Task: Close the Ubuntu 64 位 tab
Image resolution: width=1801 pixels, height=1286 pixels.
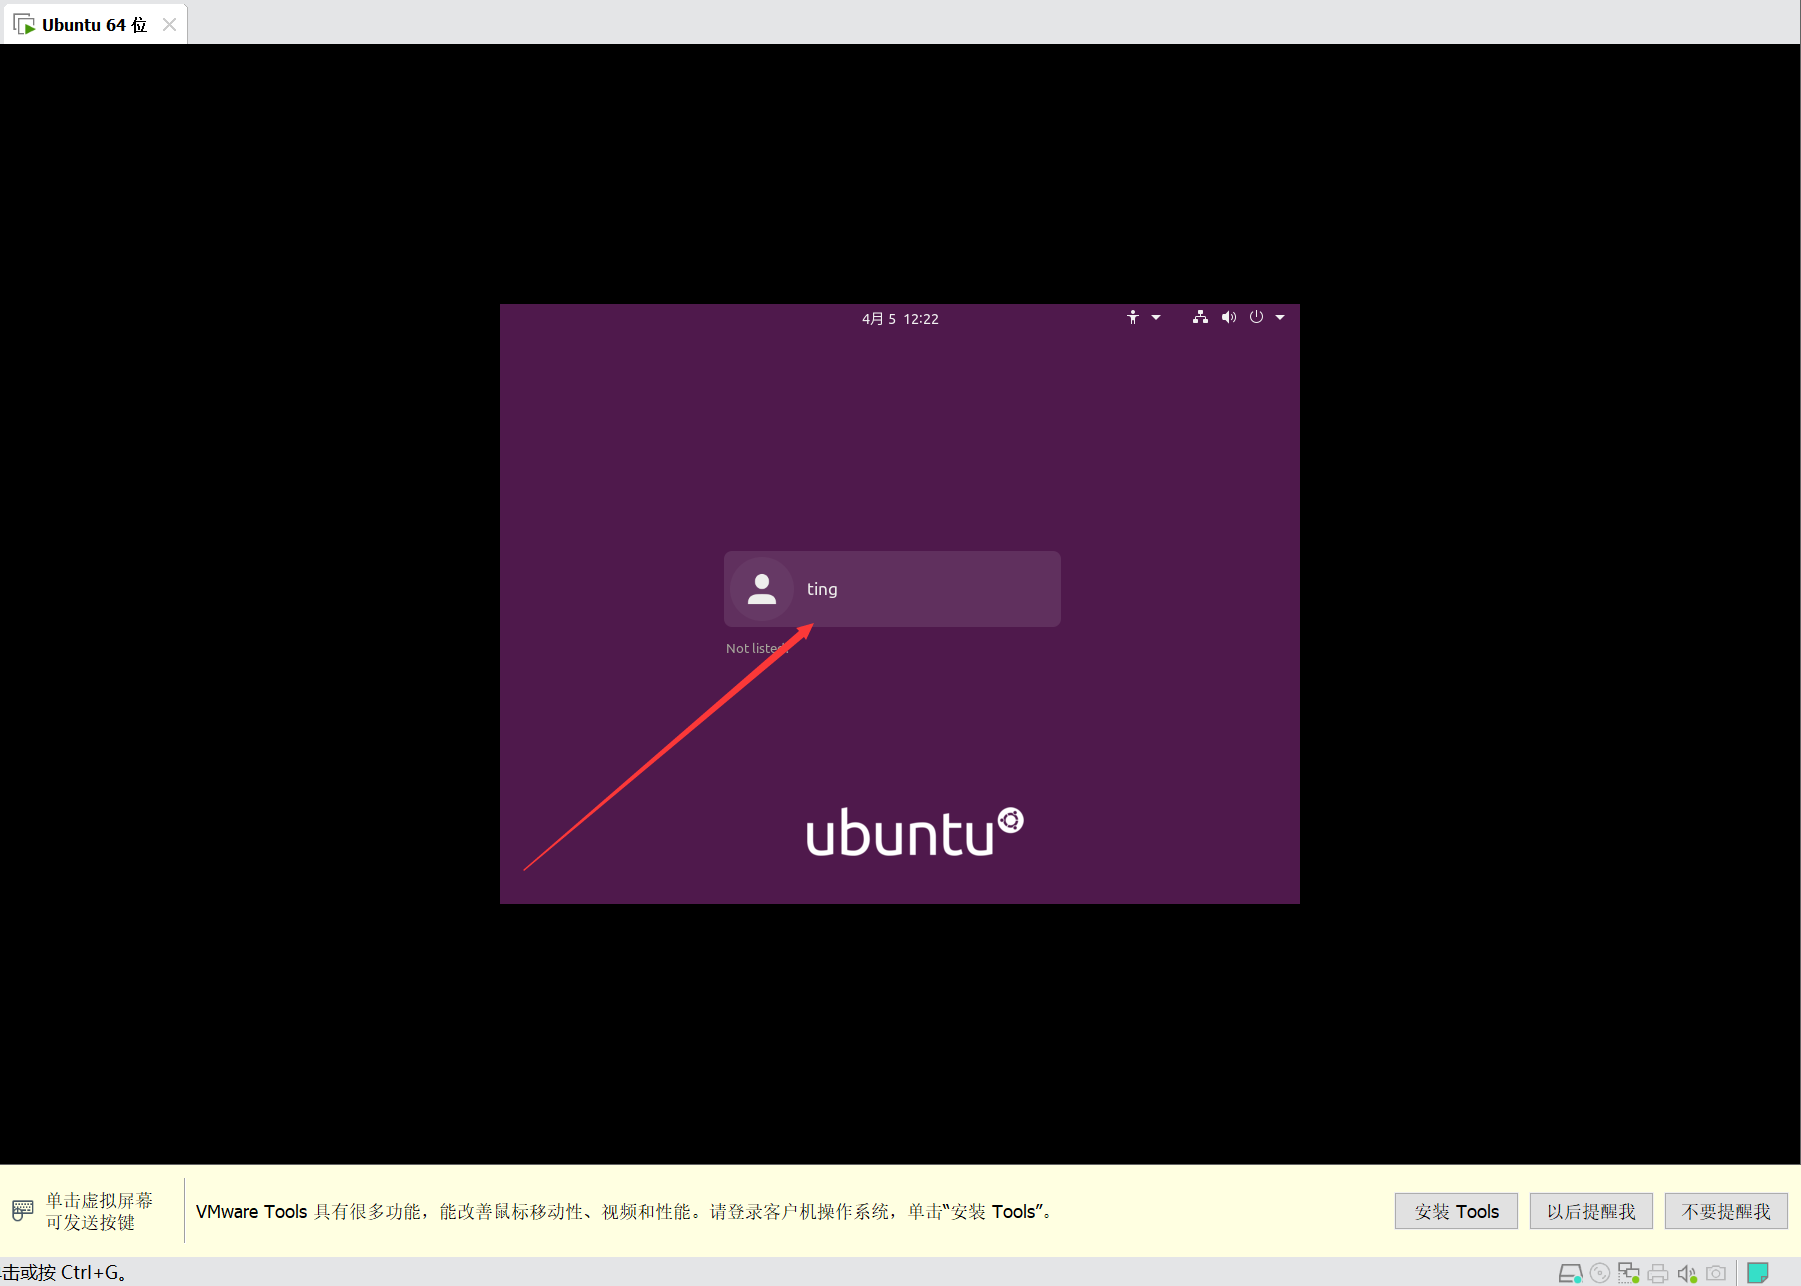Action: pyautogui.click(x=170, y=25)
